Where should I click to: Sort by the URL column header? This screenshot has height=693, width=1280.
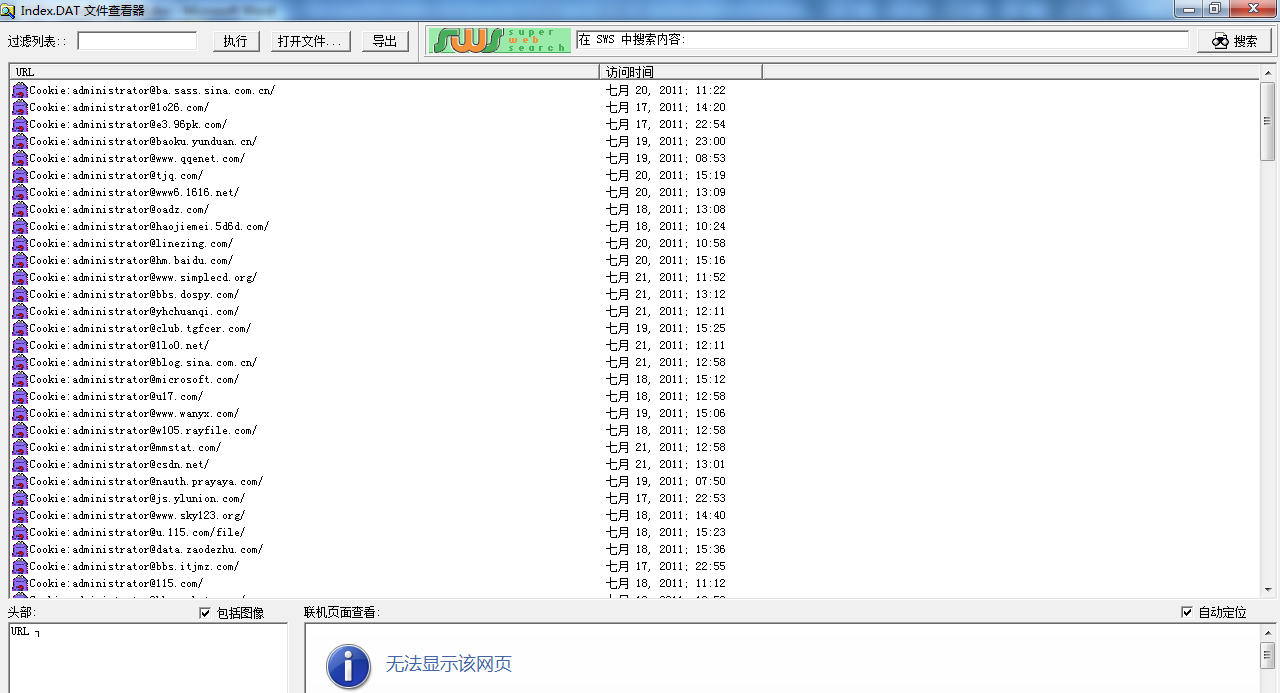point(305,72)
